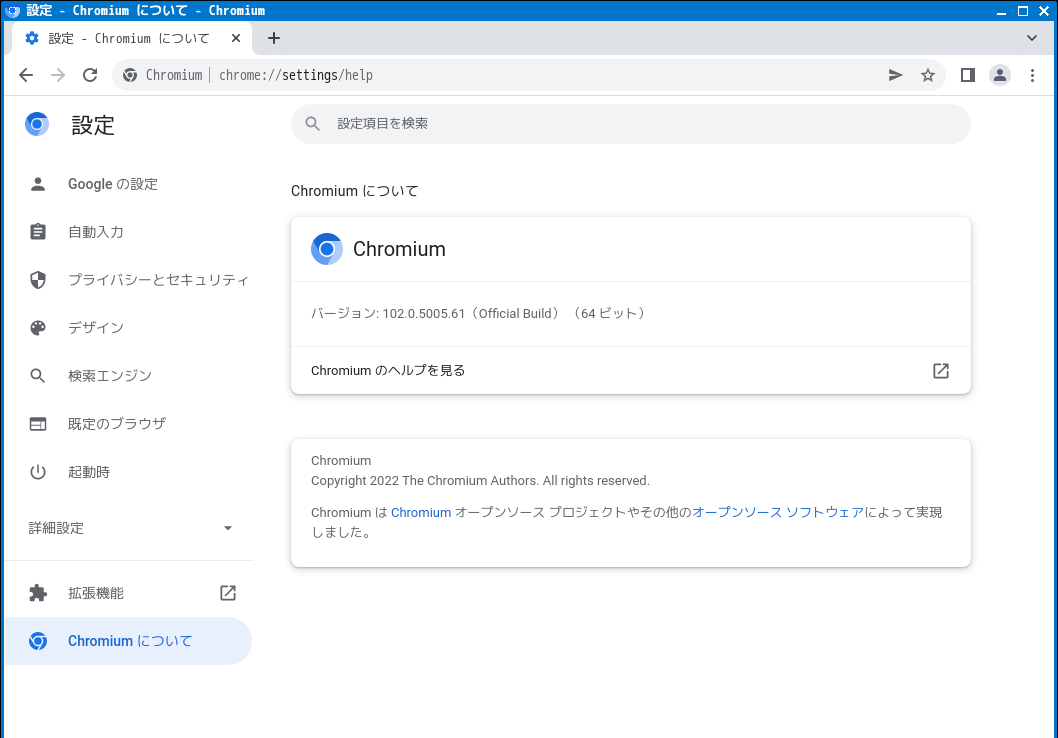Open 既定のブラウザ settings
The height and width of the screenshot is (738, 1058).
[x=128, y=424]
